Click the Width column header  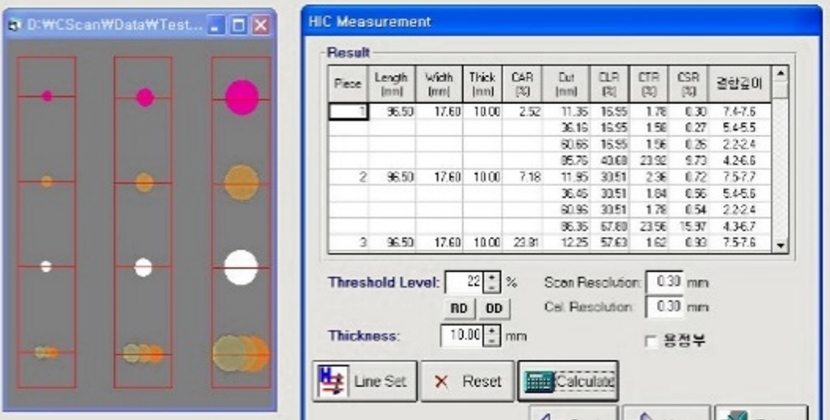(439, 84)
